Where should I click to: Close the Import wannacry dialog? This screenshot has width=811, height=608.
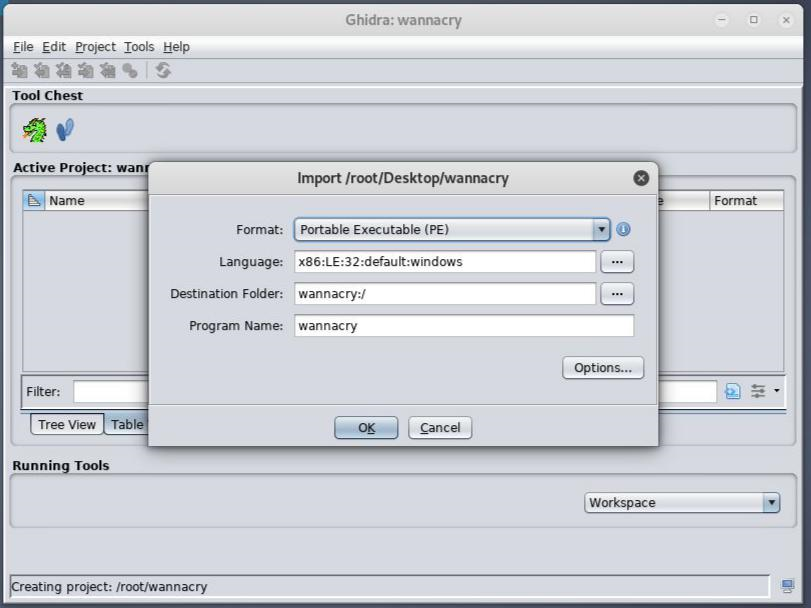click(641, 178)
